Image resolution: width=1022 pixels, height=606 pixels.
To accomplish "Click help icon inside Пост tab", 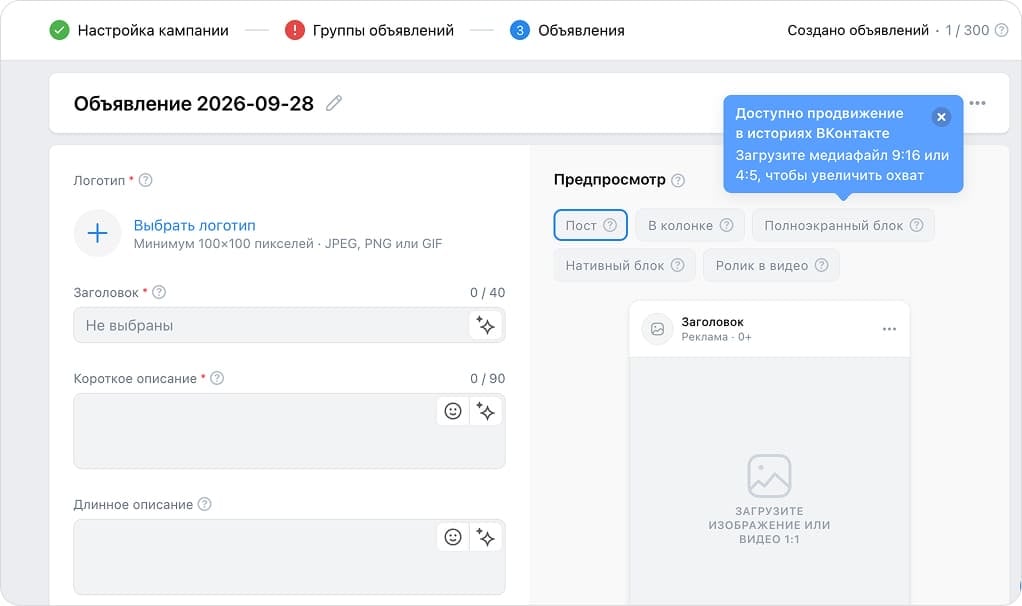I will click(x=610, y=225).
